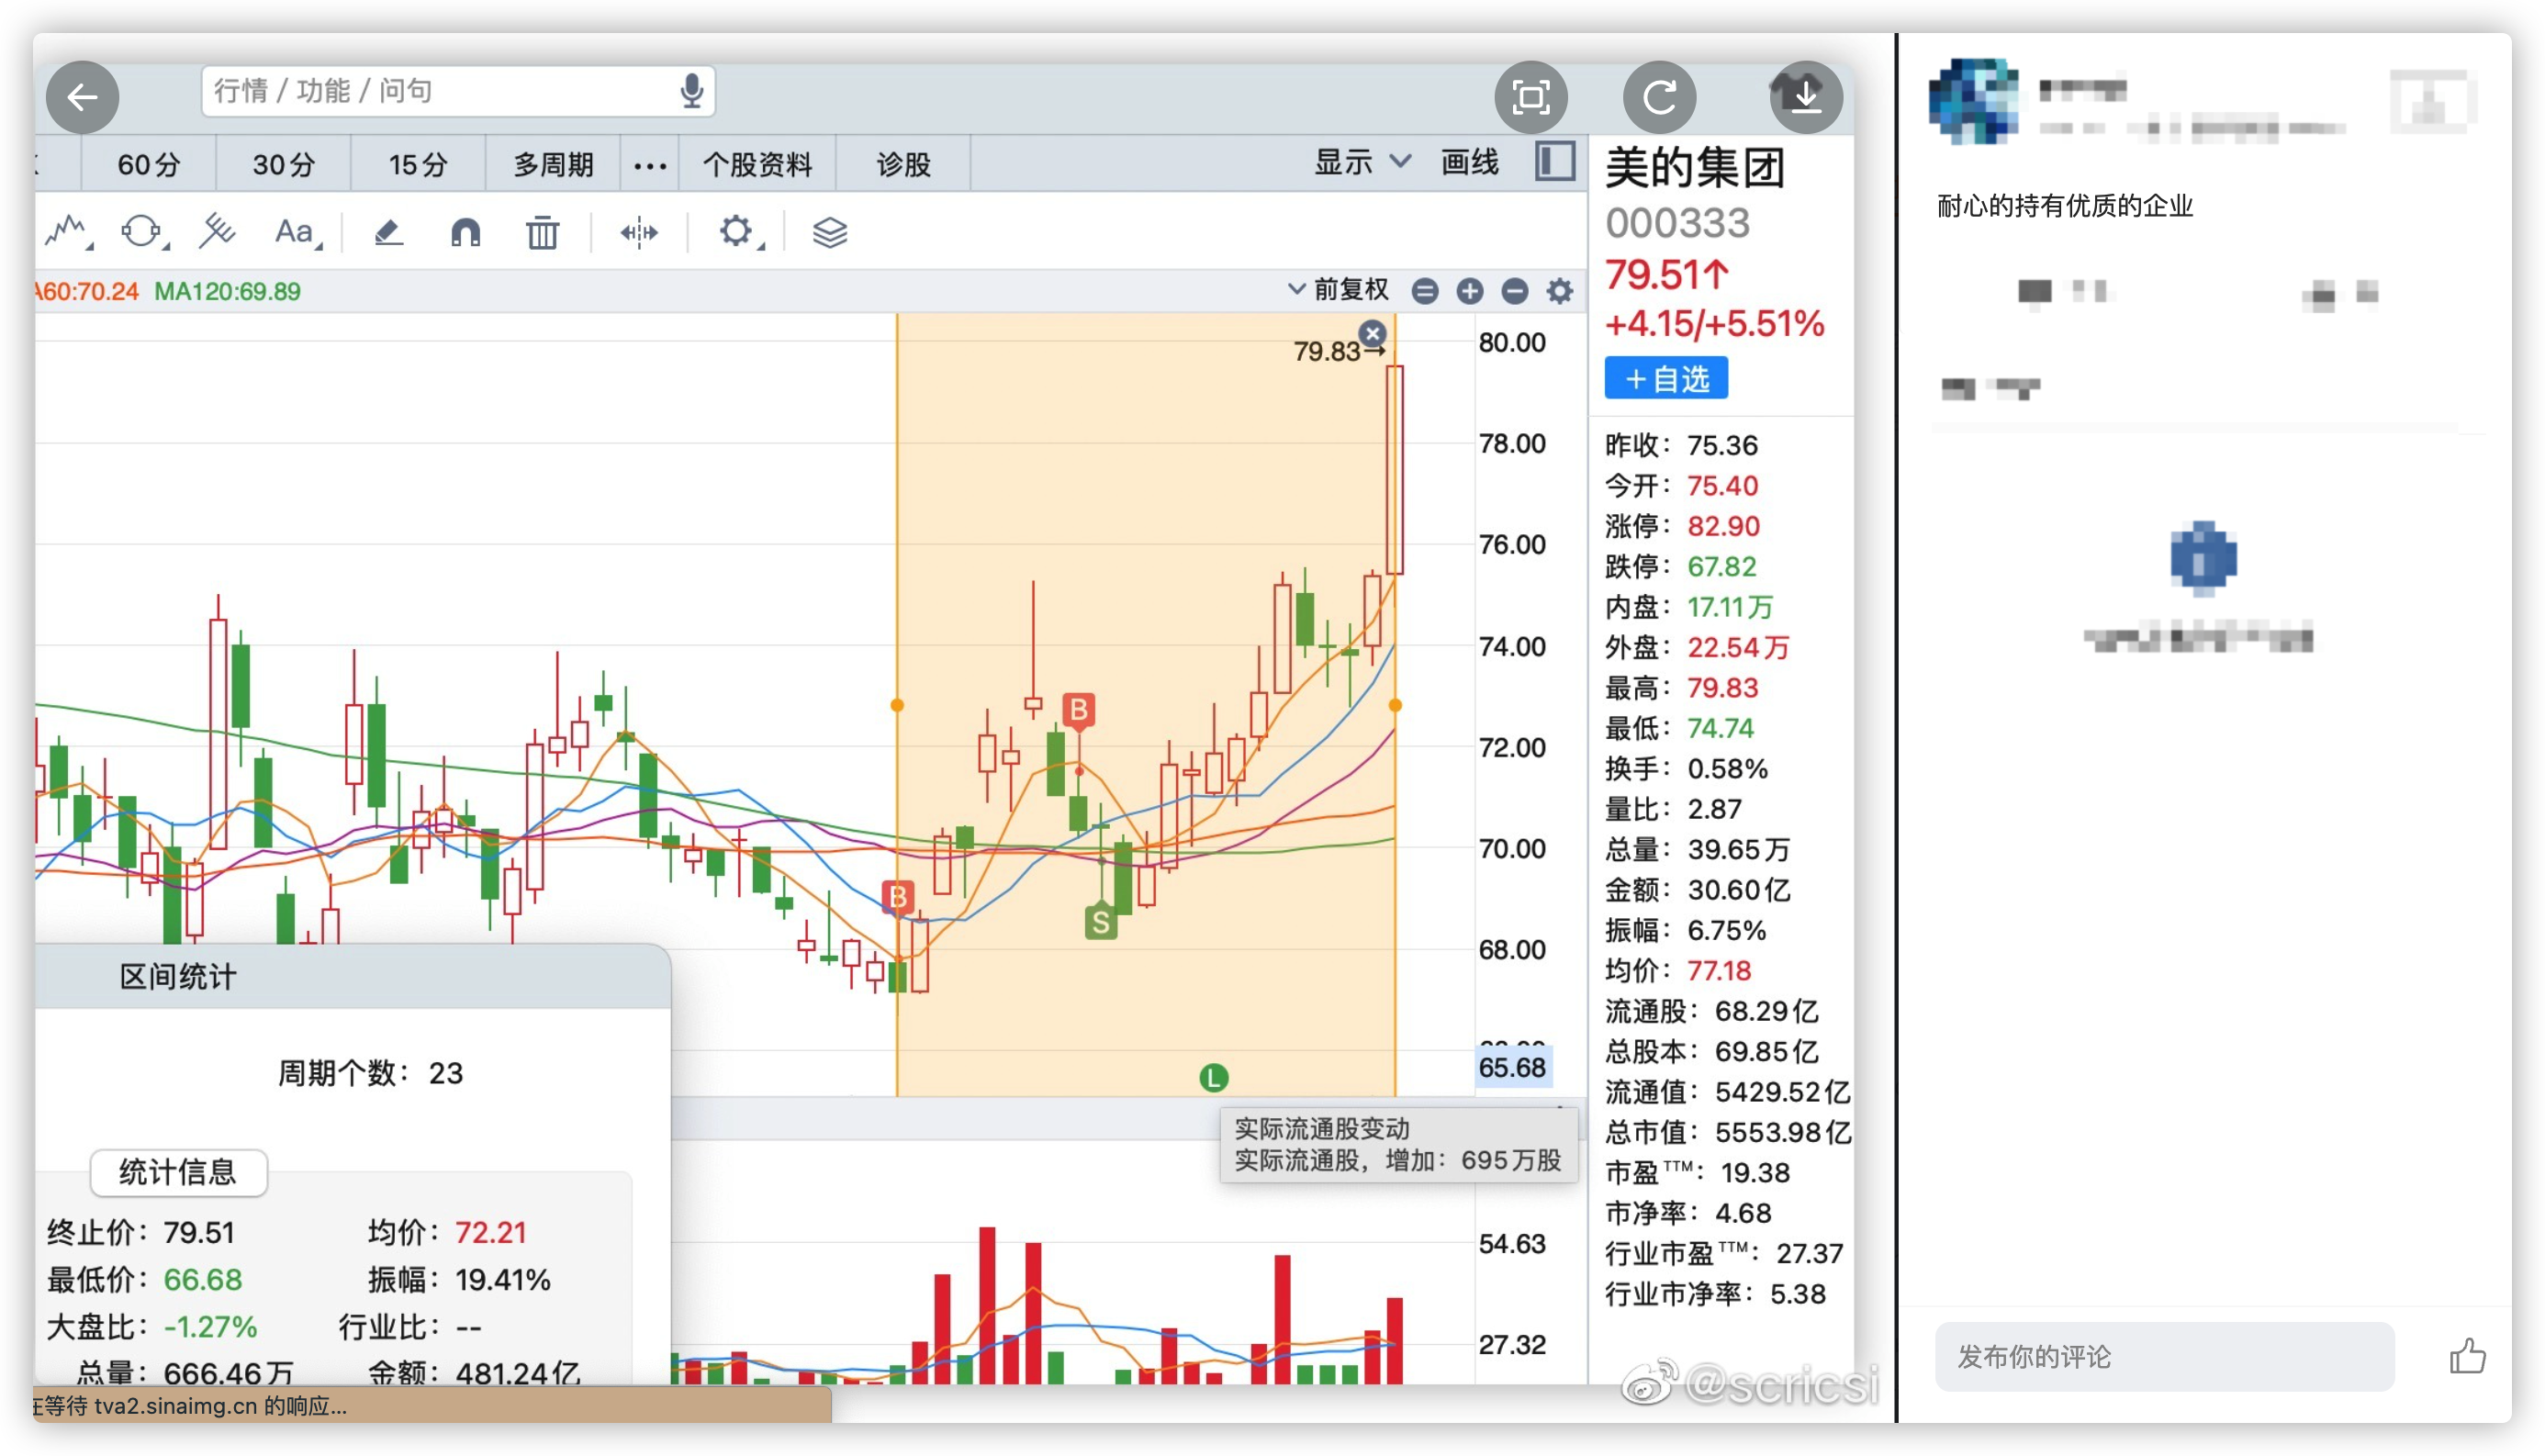Click the refresh circular arrow icon

[x=1659, y=97]
